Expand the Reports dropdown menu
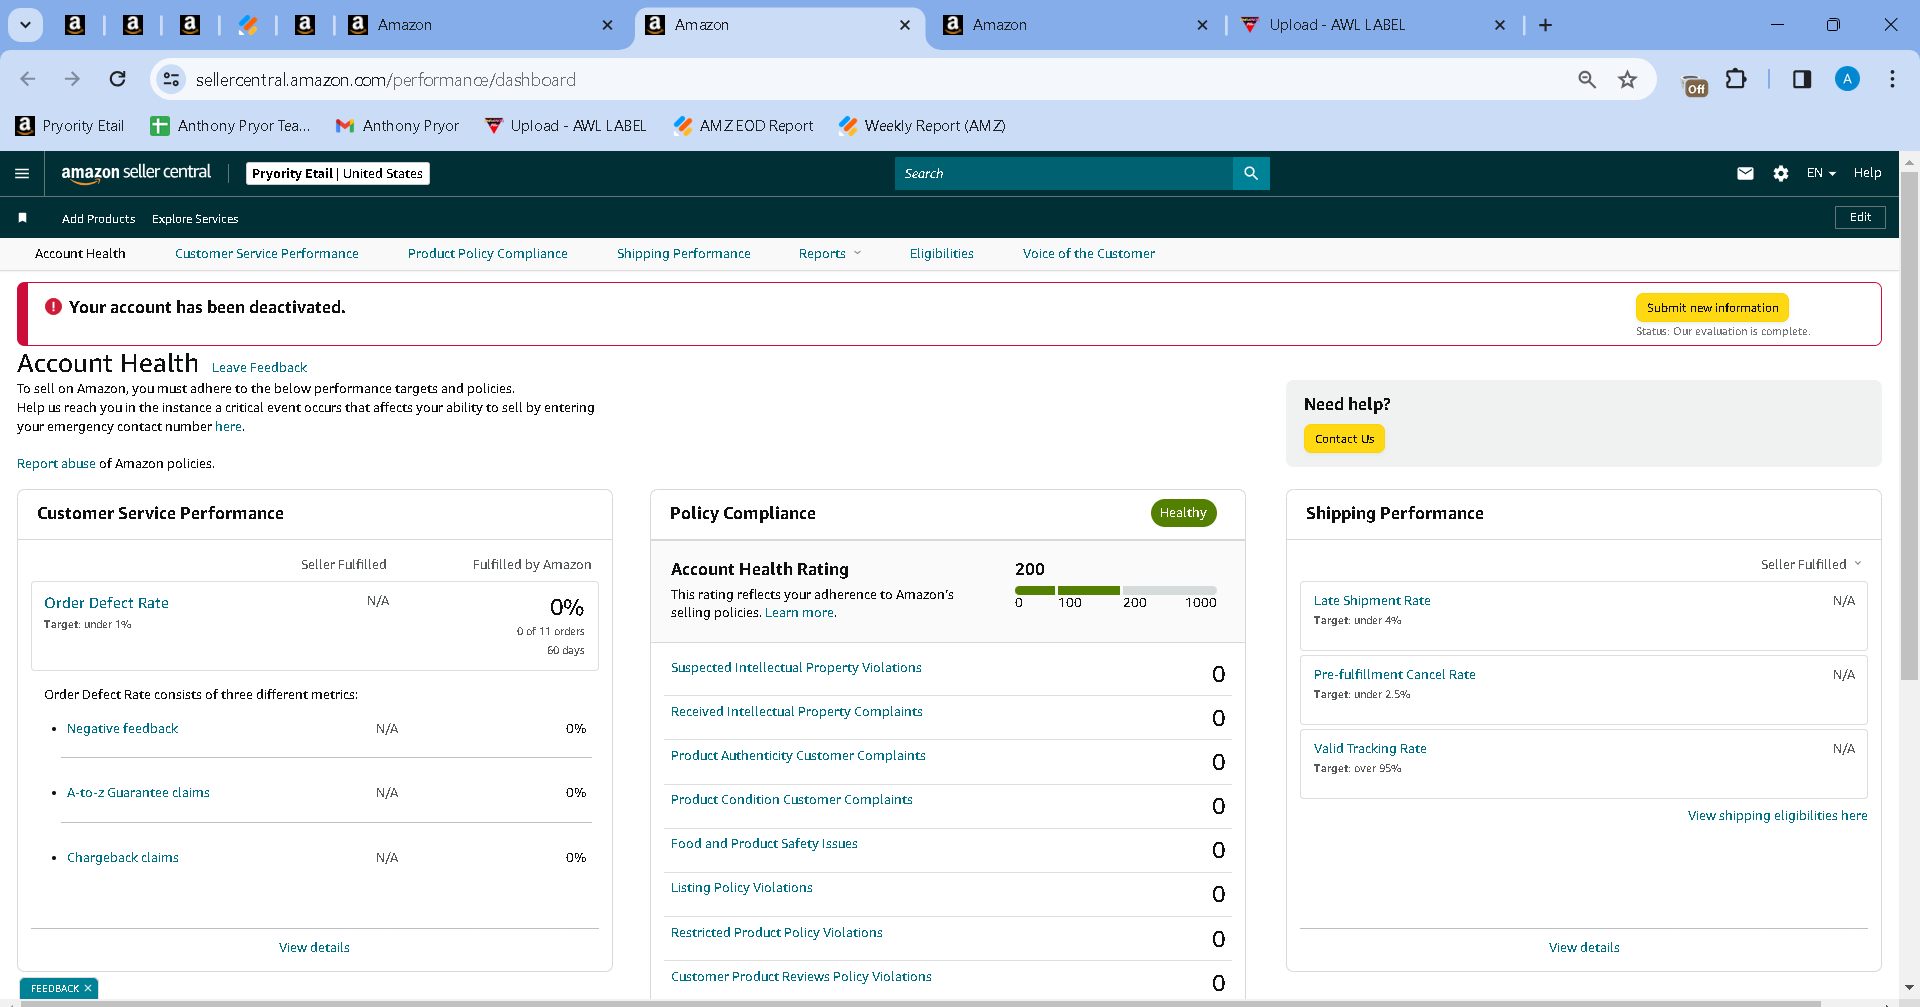This screenshot has height=1007, width=1920. 830,254
